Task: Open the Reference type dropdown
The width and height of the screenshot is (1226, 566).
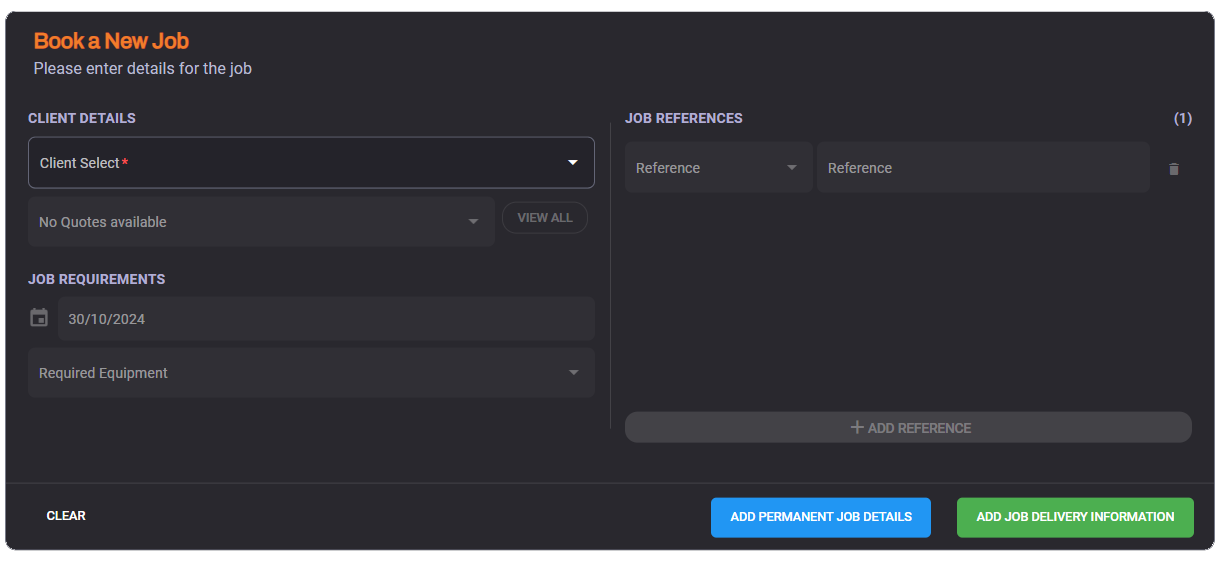Action: point(719,168)
